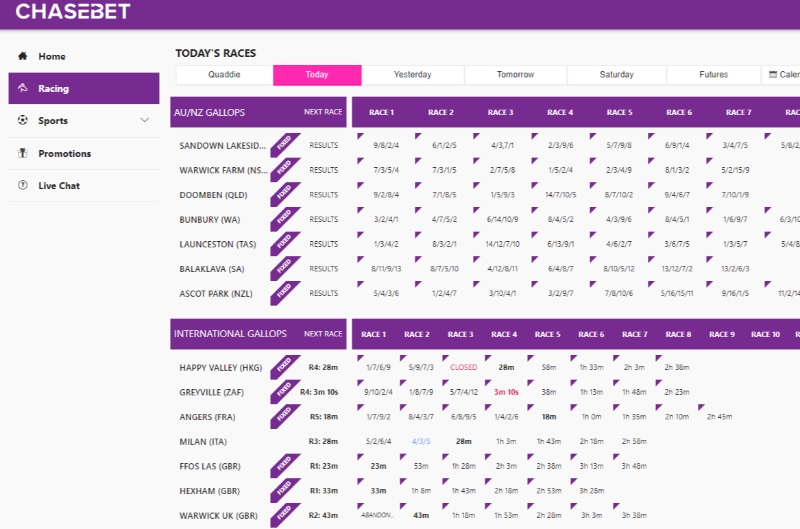Click the FIXED badge for Doomben (QLD)
Image resolution: width=800 pixels, height=529 pixels.
(285, 194)
